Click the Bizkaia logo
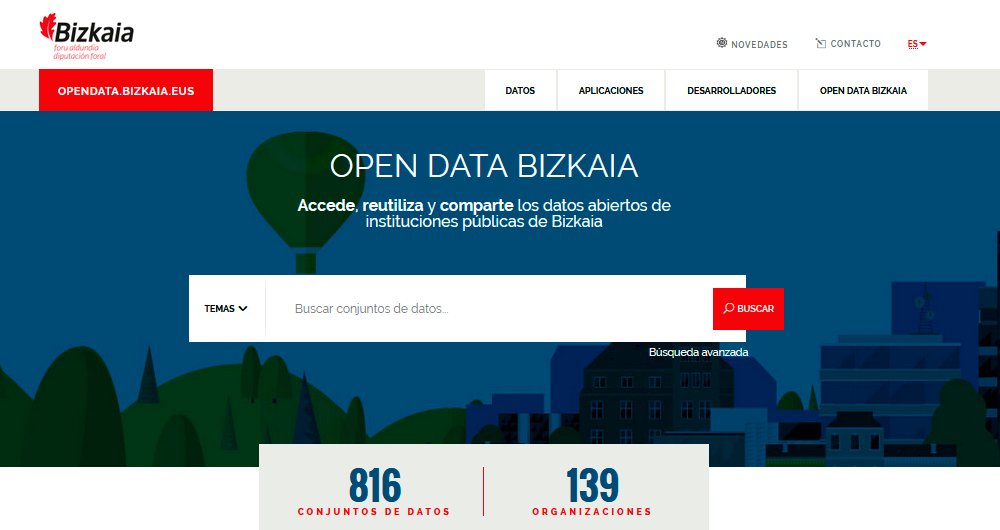1000x530 pixels. (x=87, y=36)
